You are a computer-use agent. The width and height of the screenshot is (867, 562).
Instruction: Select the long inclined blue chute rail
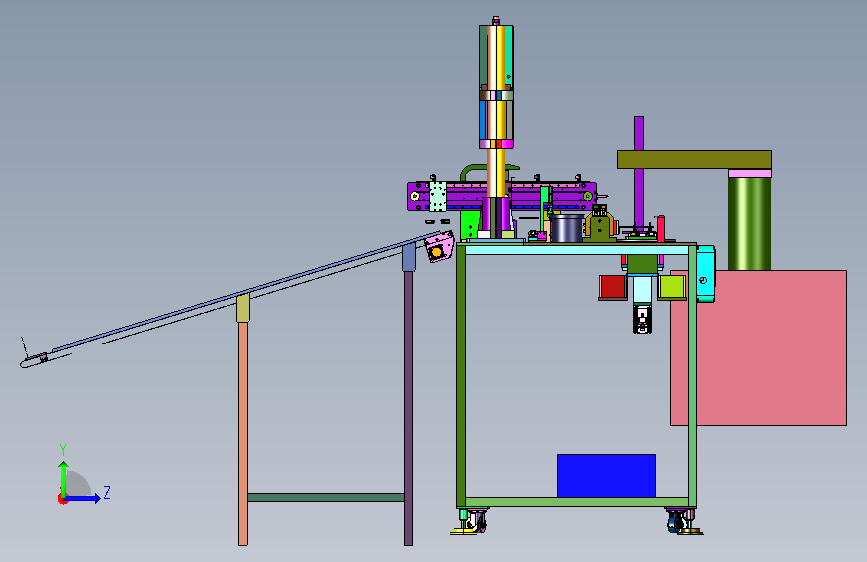coord(243,294)
